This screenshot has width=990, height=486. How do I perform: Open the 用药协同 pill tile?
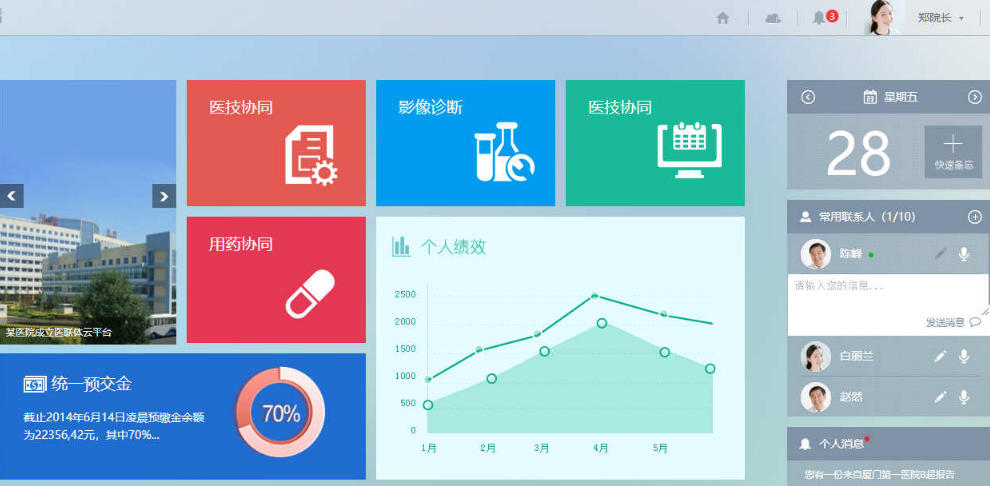coord(276,280)
